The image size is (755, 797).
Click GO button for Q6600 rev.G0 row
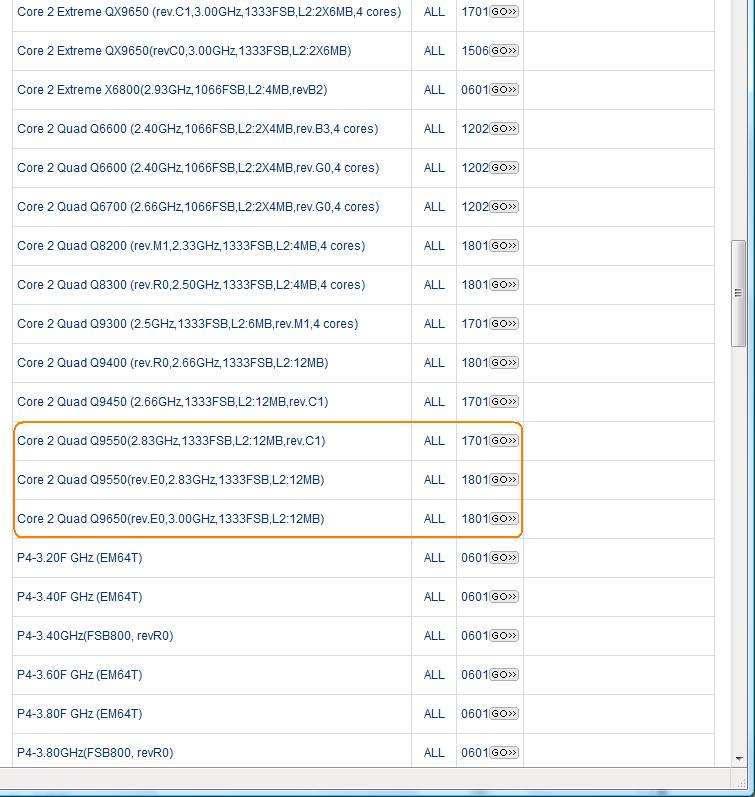tap(504, 168)
